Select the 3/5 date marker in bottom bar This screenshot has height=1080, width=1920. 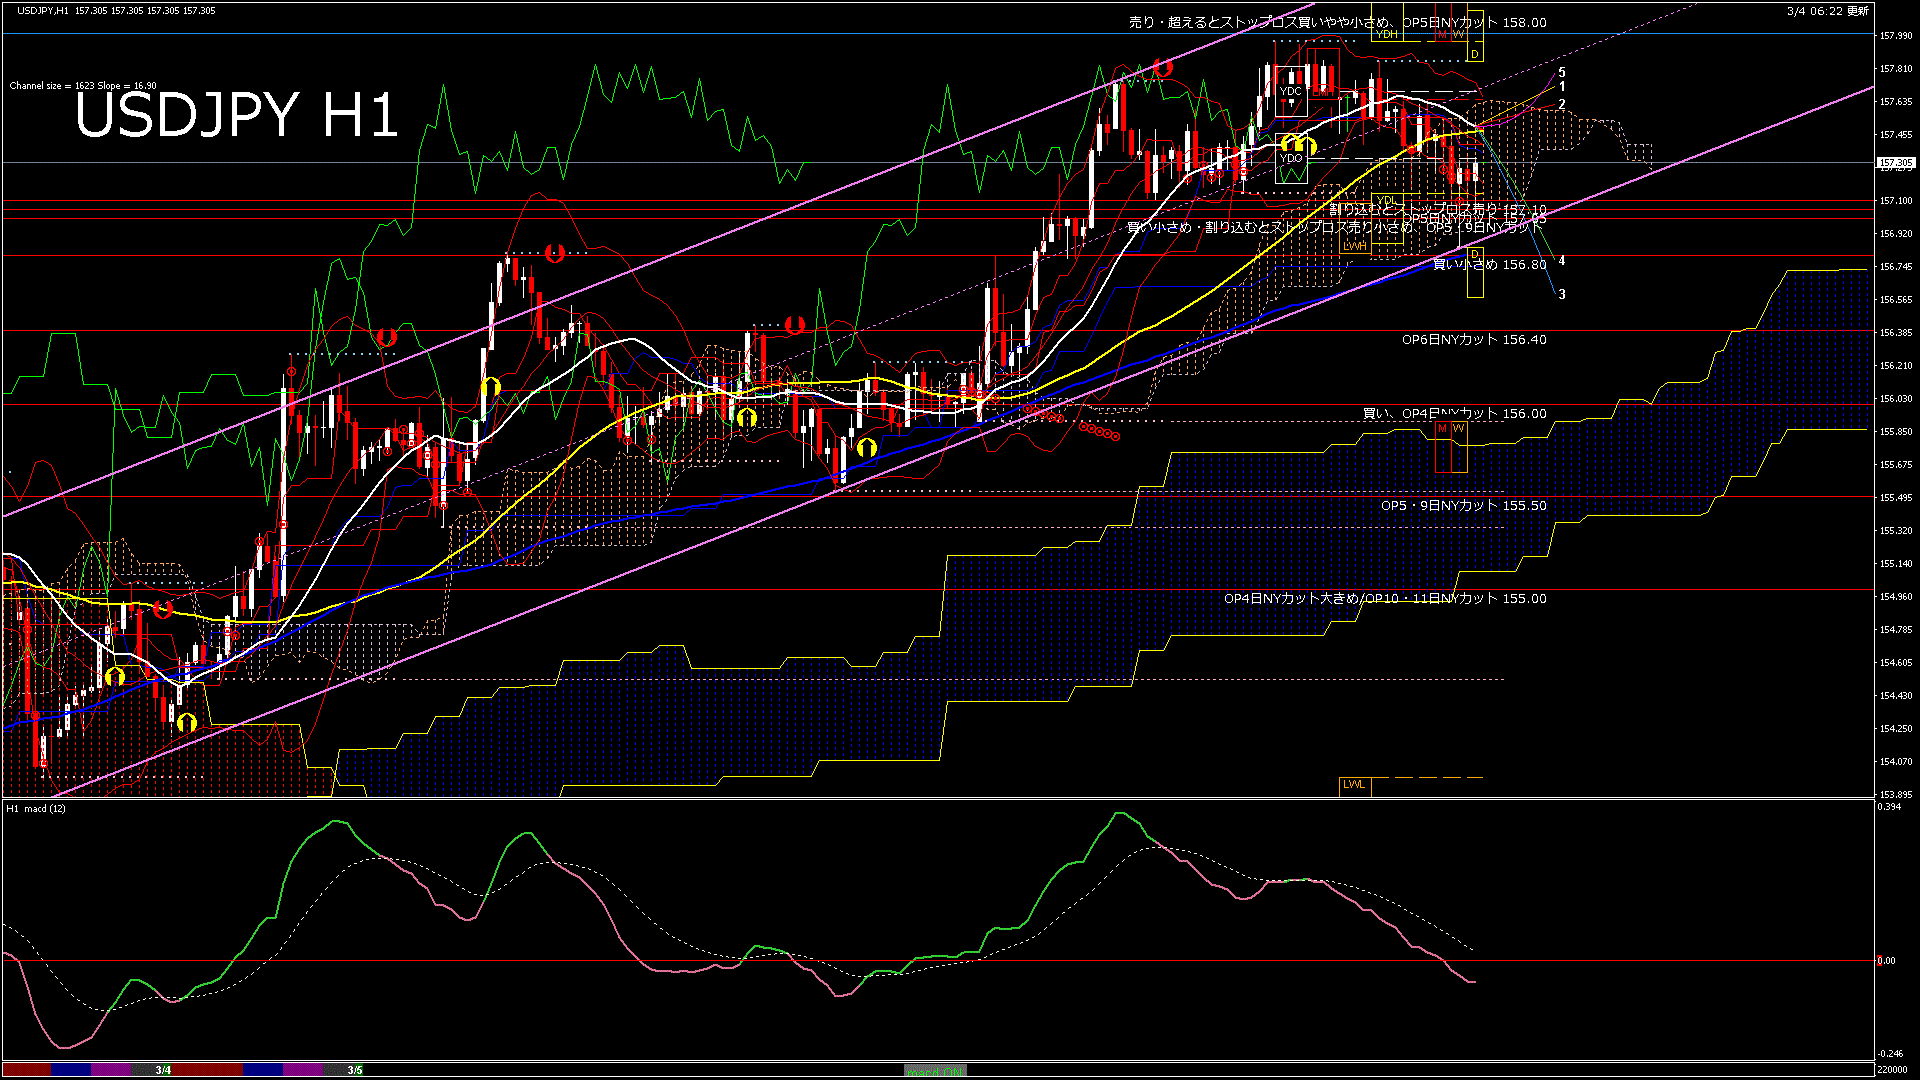click(x=355, y=1071)
